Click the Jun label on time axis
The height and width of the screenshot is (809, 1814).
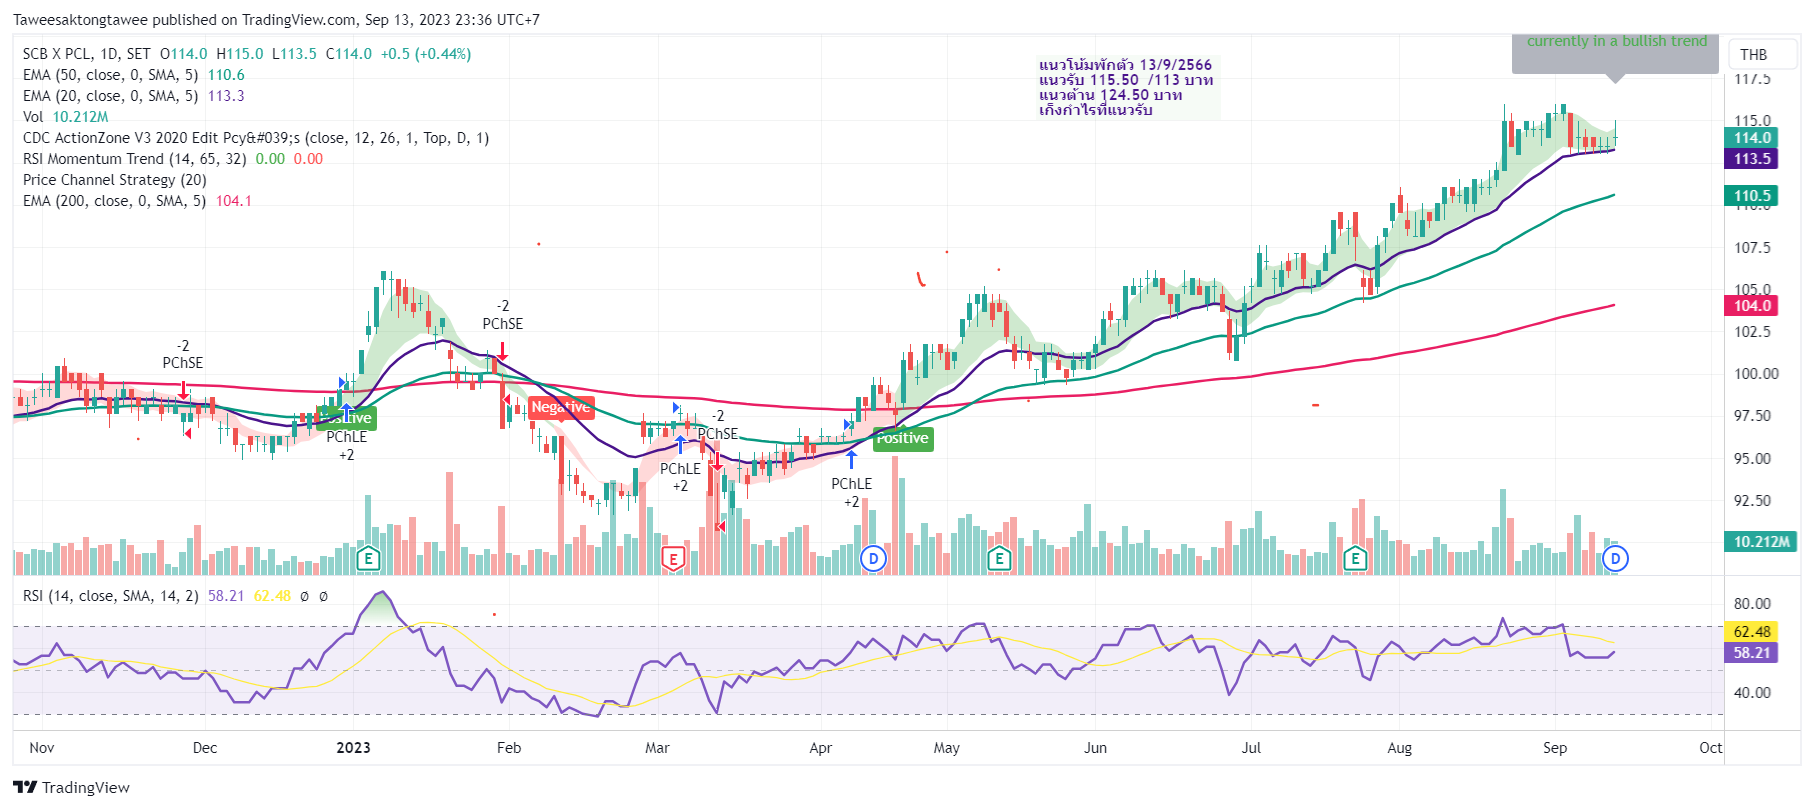[1096, 748]
